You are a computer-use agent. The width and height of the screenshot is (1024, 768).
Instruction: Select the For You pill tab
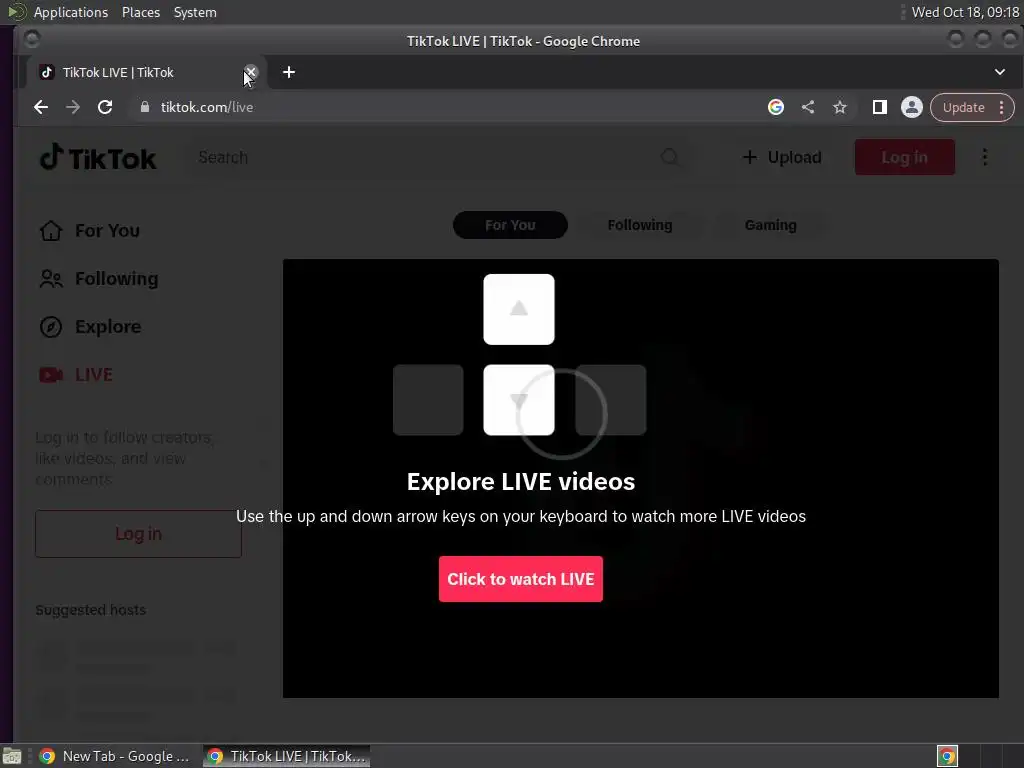pos(510,225)
